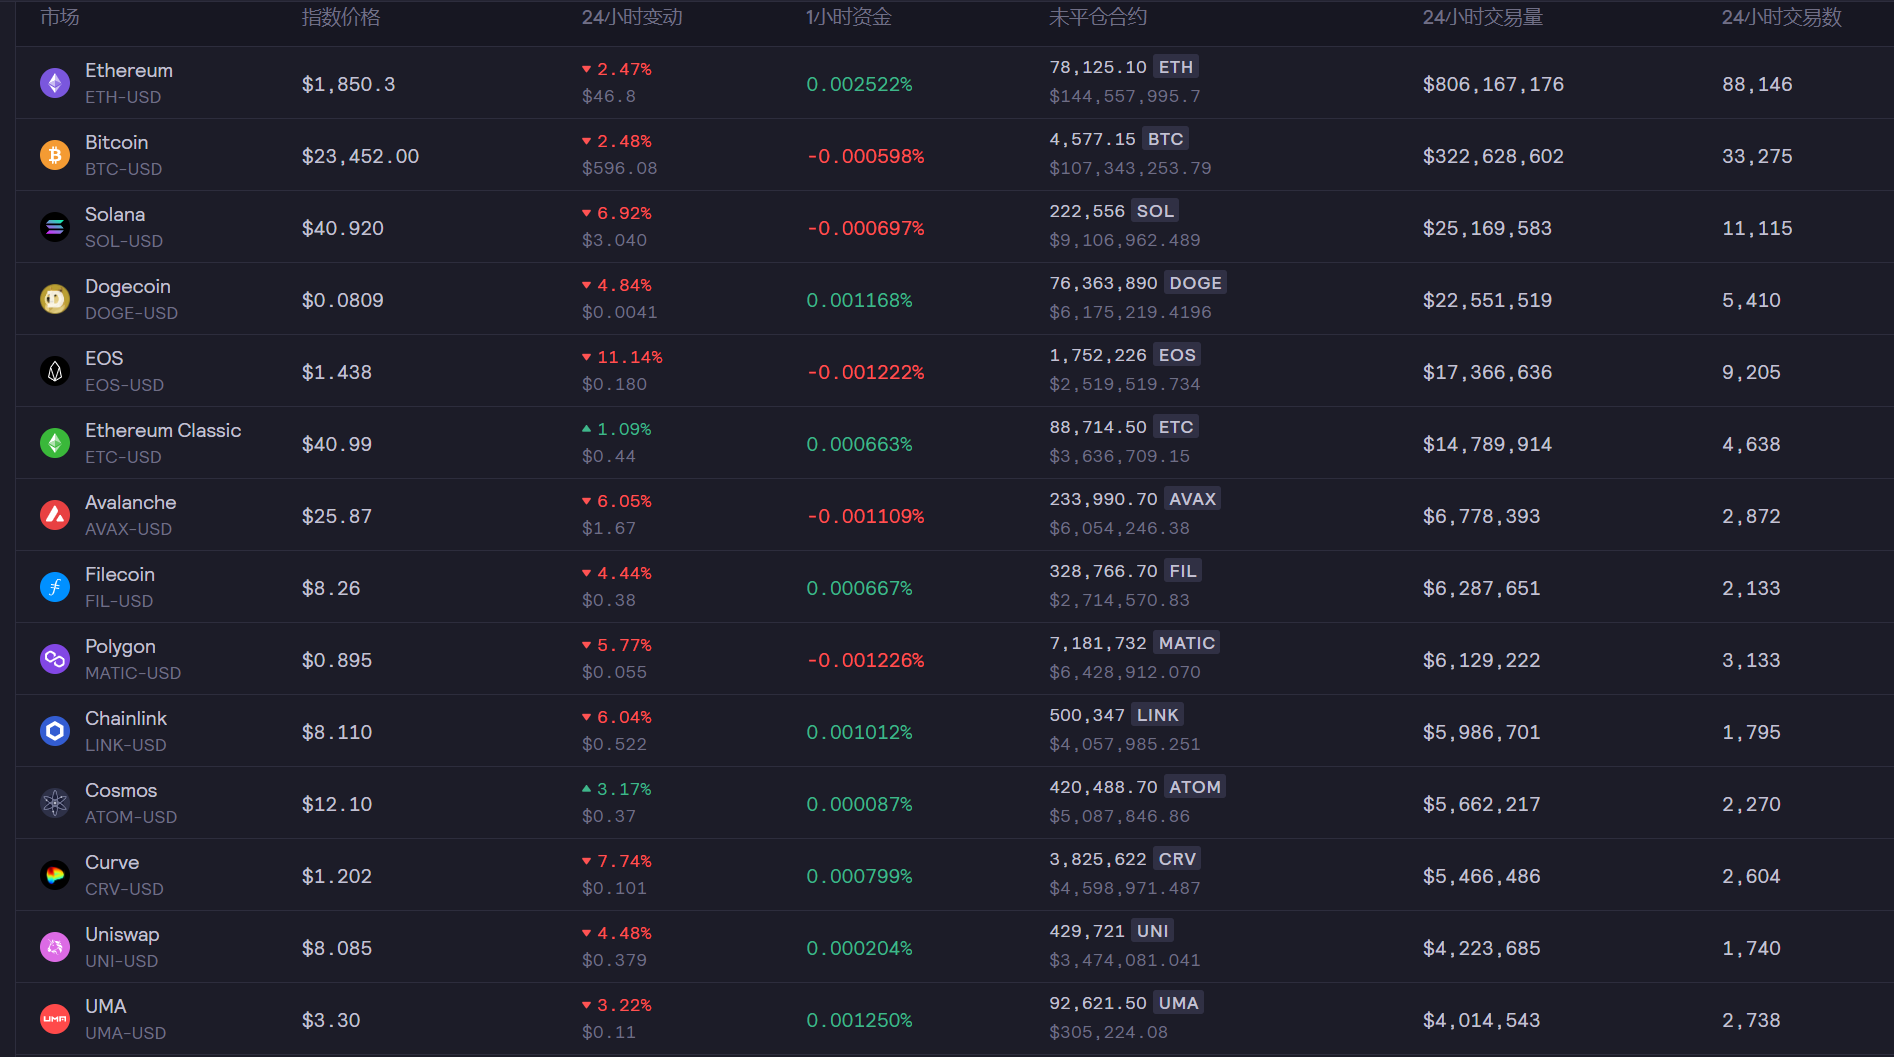1894x1057 pixels.
Task: Click the Avalanche coin icon
Action: pyautogui.click(x=55, y=515)
